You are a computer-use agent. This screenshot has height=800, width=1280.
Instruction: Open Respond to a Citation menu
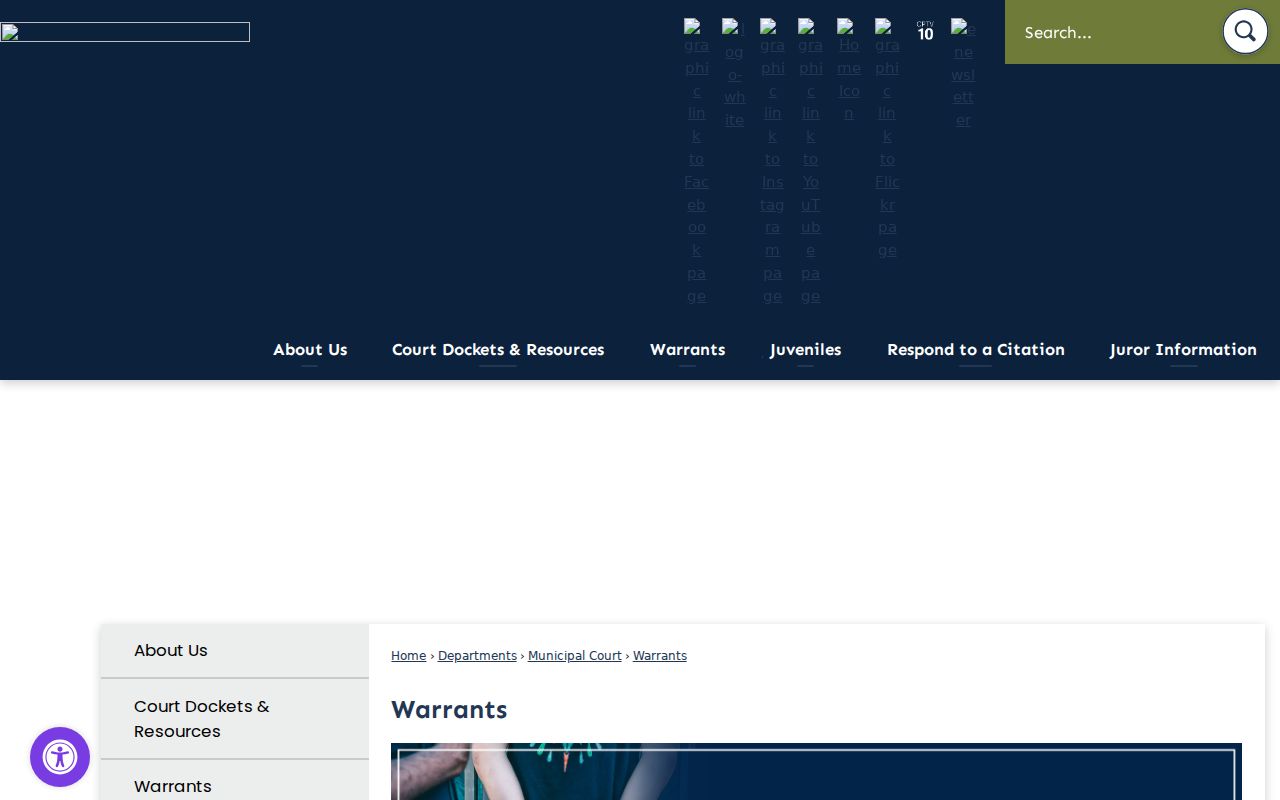[x=976, y=349]
